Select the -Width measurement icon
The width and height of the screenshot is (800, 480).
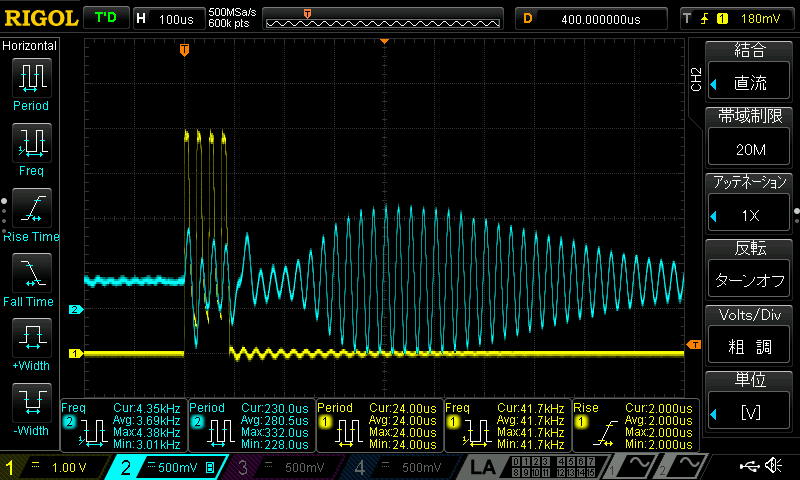coord(30,405)
